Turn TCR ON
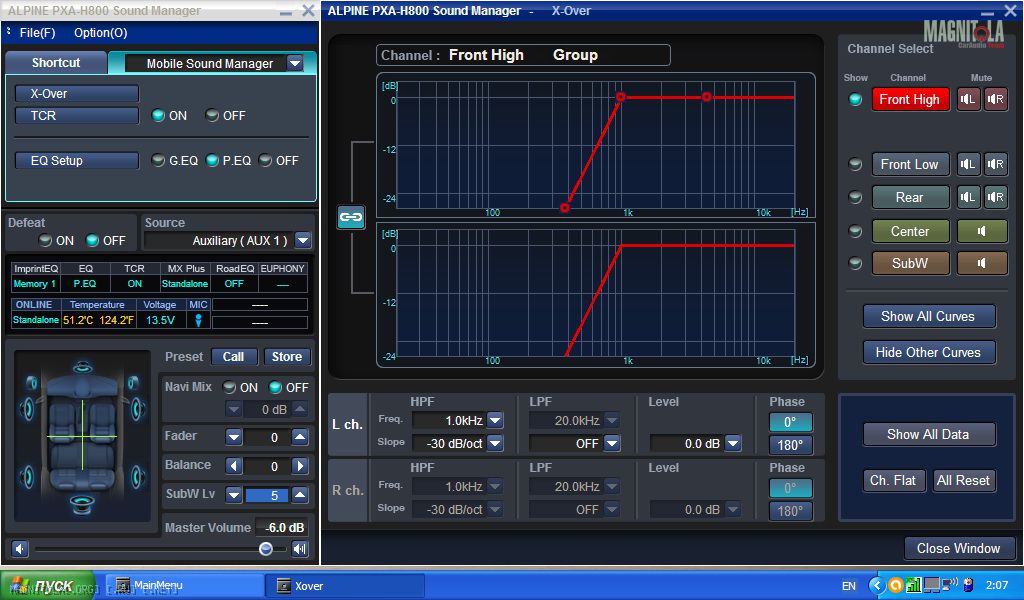1024x600 pixels. click(x=159, y=116)
